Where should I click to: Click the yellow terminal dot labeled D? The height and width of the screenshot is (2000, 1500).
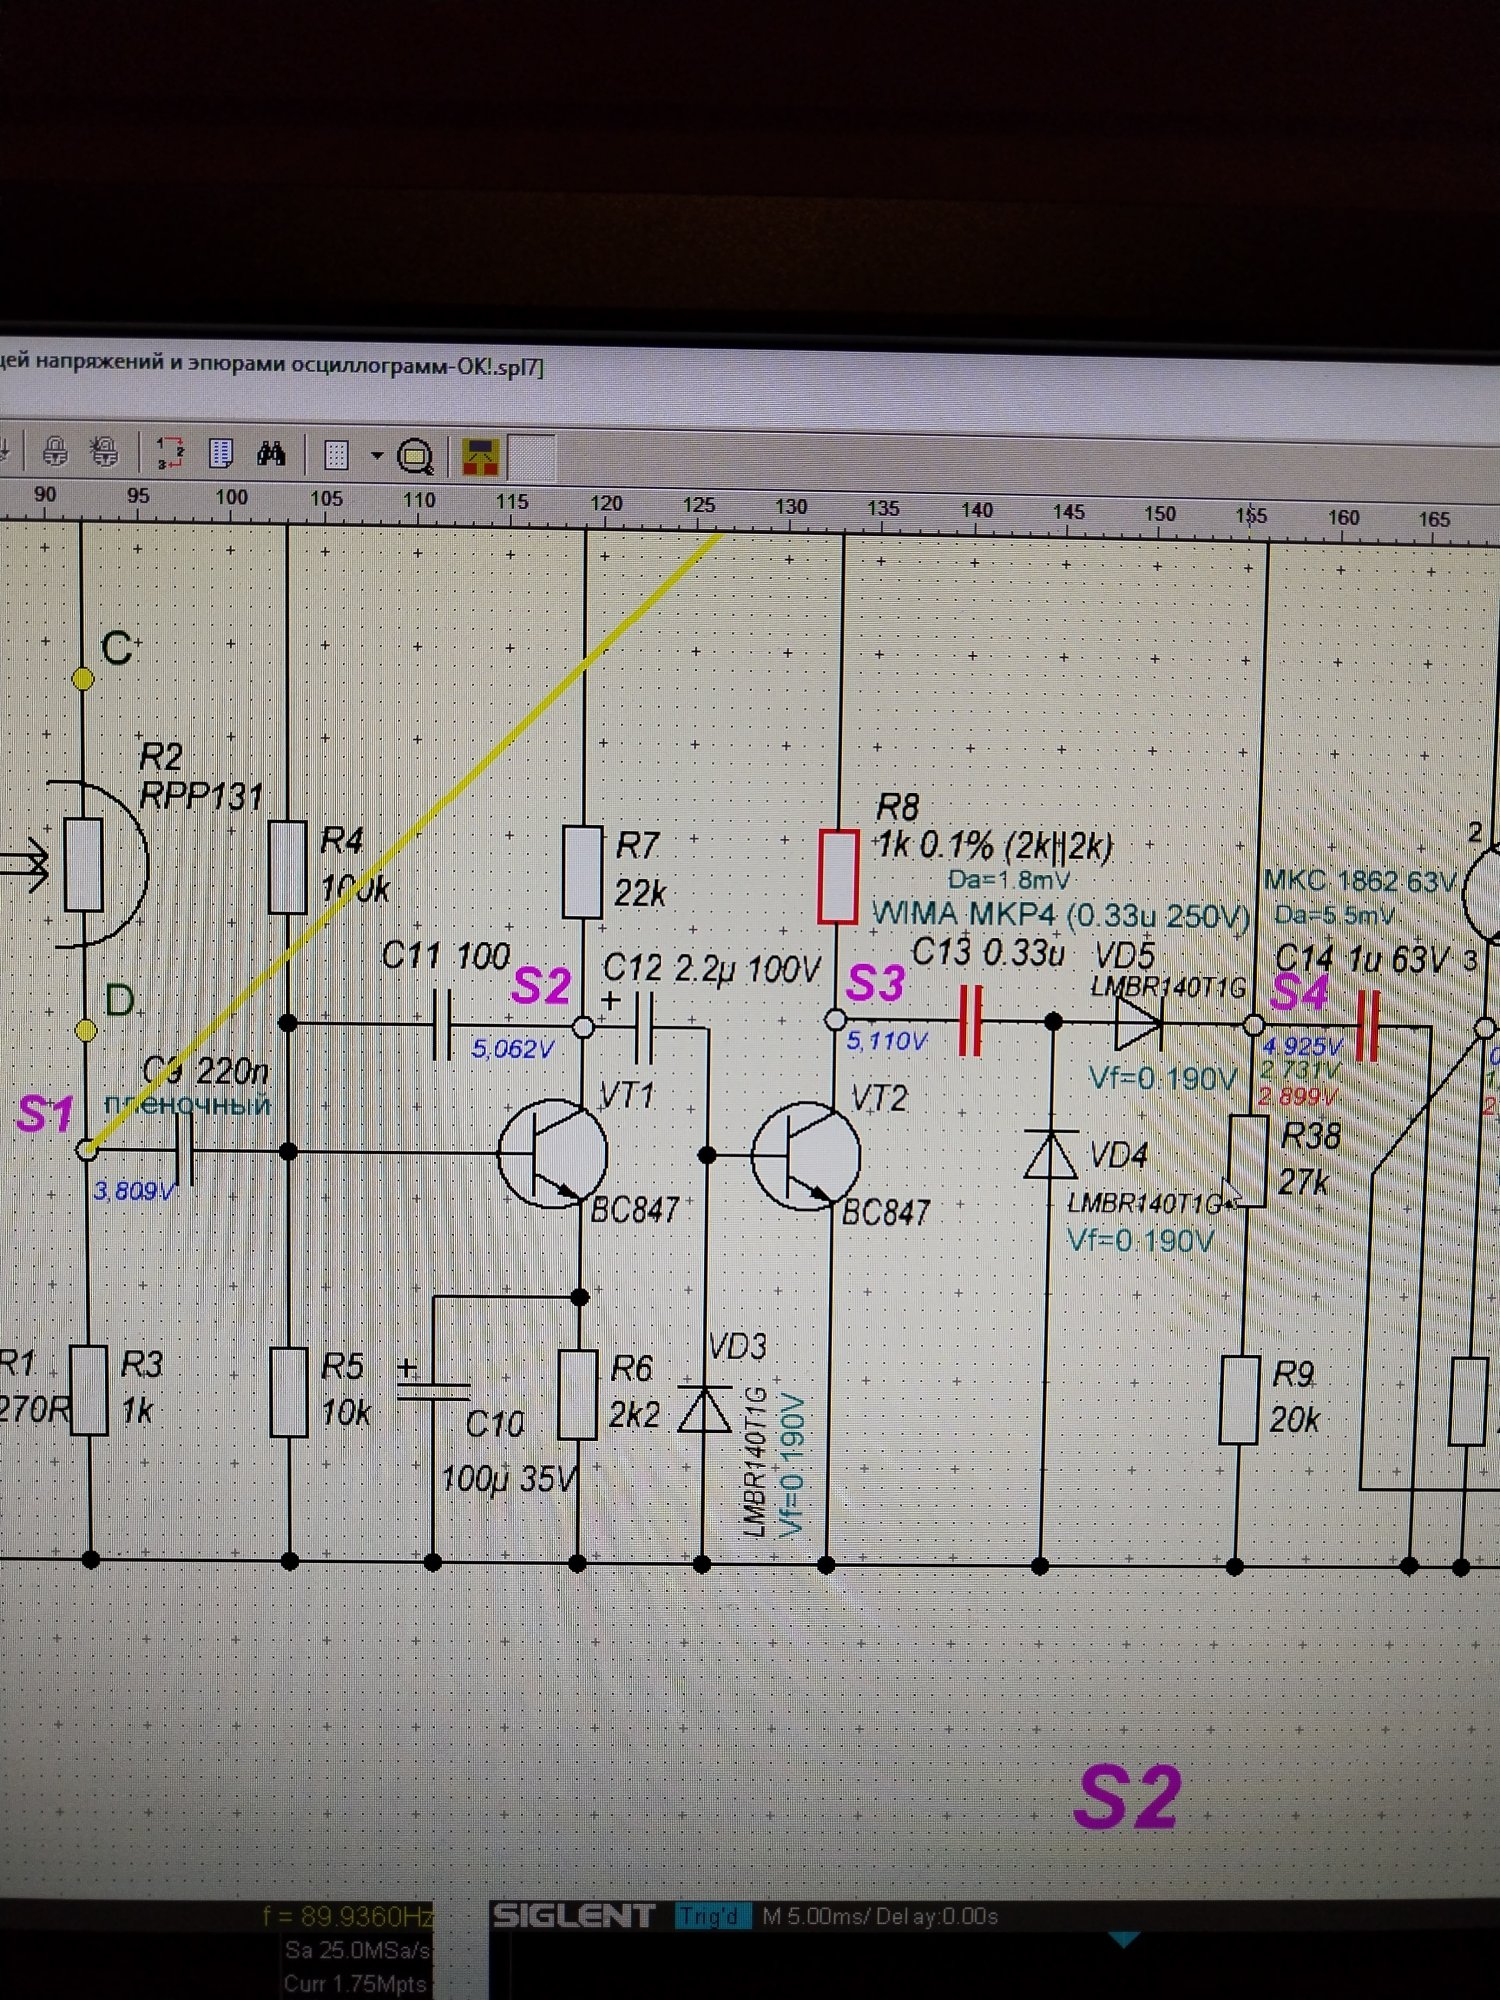86,1029
